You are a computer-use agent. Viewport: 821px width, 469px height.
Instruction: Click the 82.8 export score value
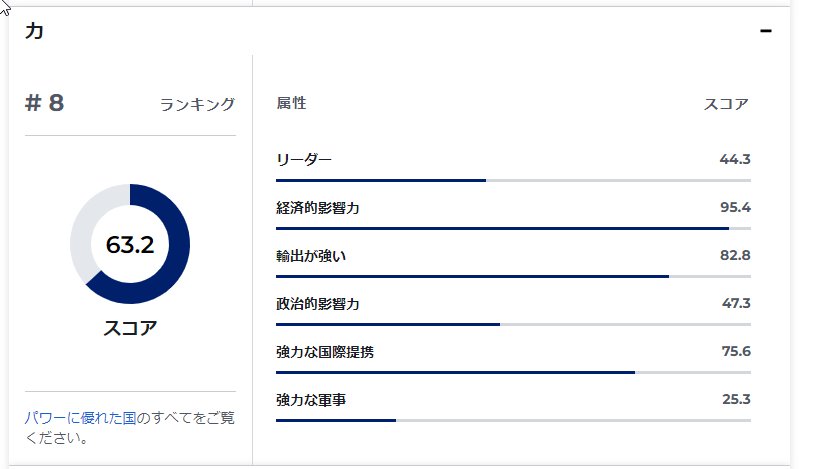coord(734,256)
